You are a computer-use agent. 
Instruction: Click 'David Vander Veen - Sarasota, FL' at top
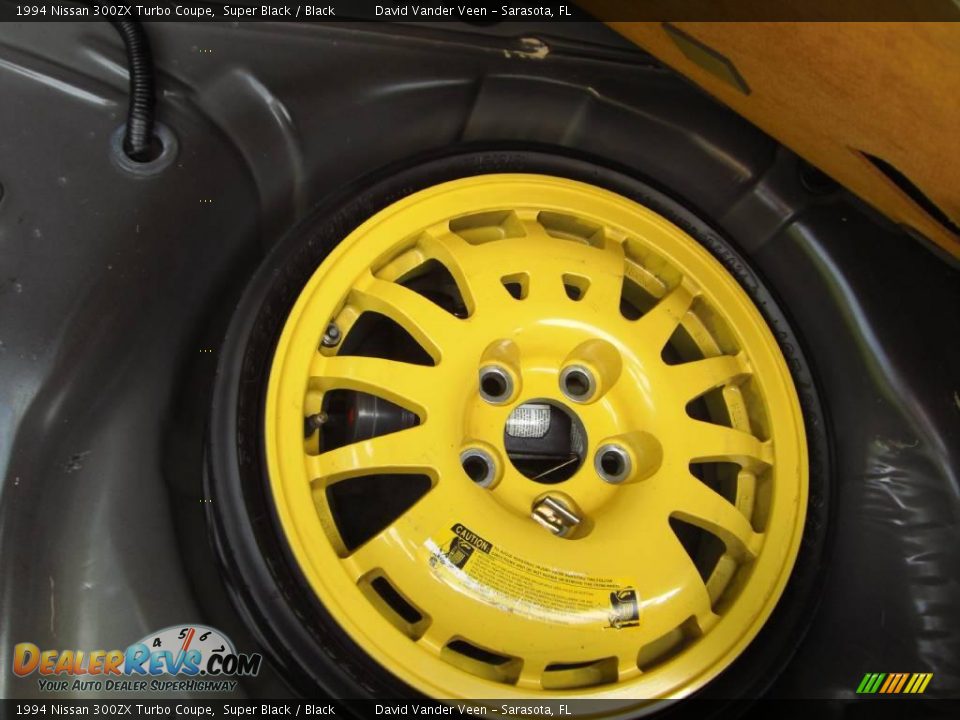coord(473,11)
